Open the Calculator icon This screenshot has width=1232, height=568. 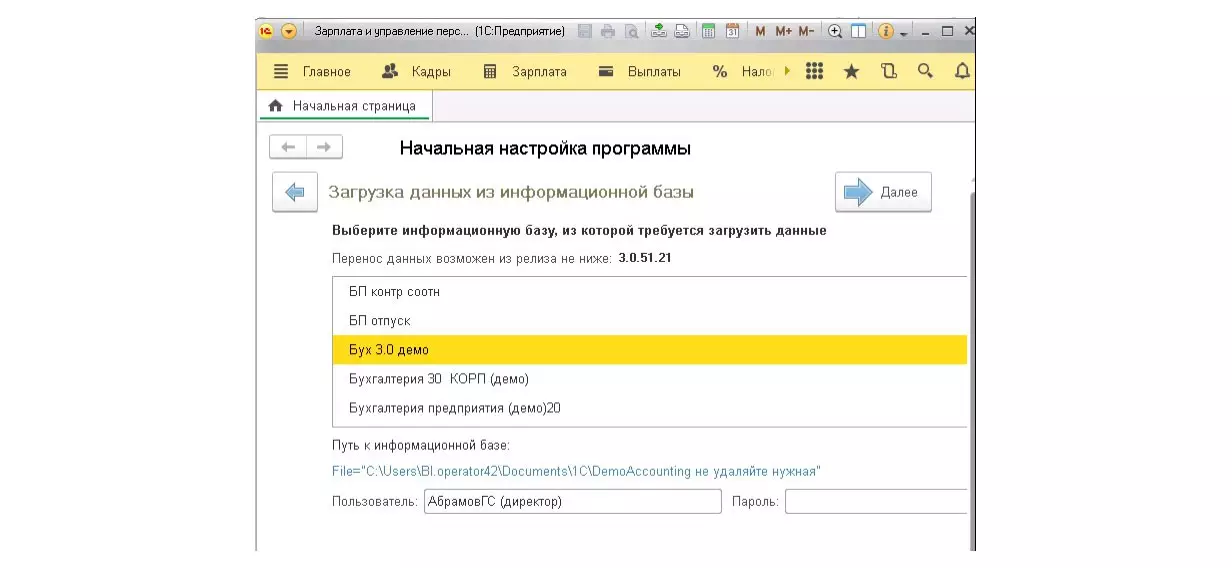(x=708, y=31)
